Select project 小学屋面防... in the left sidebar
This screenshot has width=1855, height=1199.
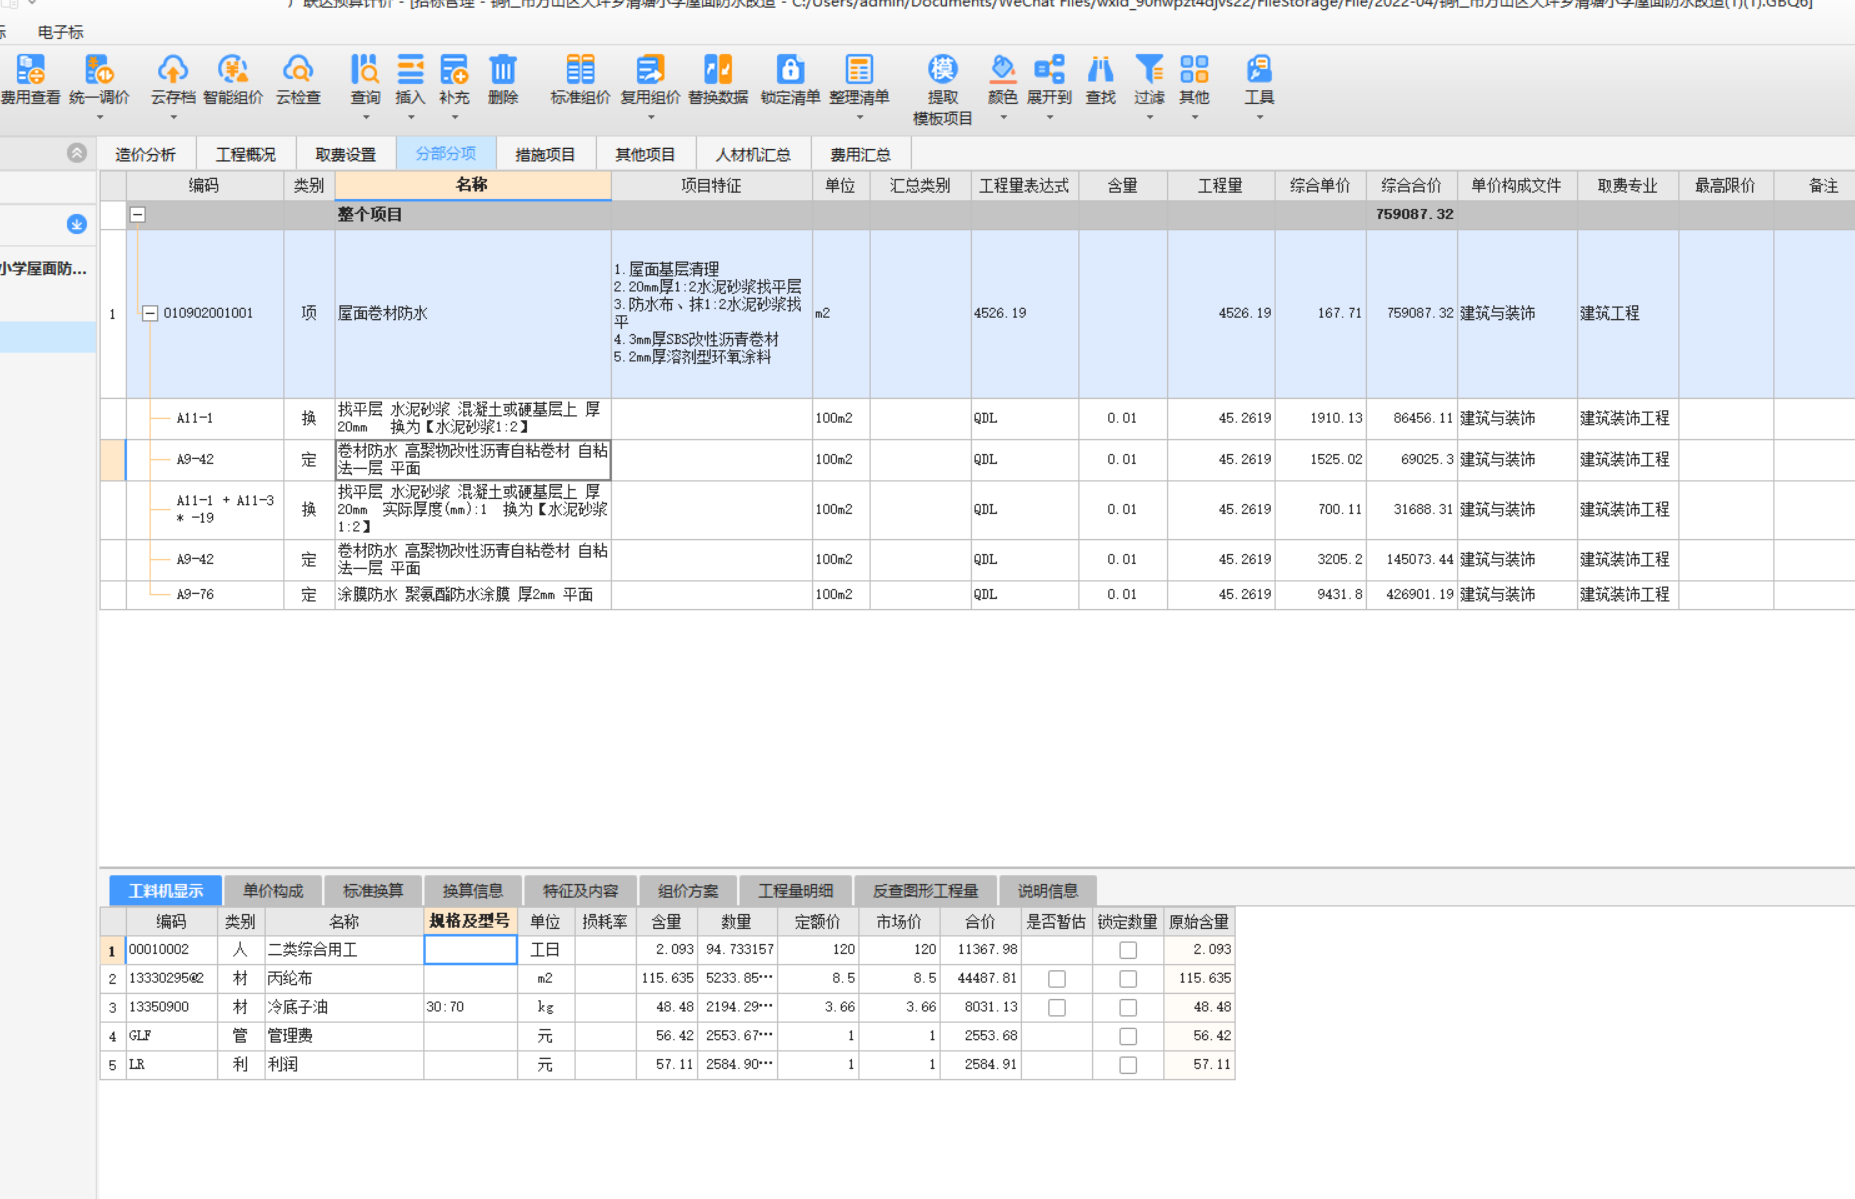click(x=44, y=269)
